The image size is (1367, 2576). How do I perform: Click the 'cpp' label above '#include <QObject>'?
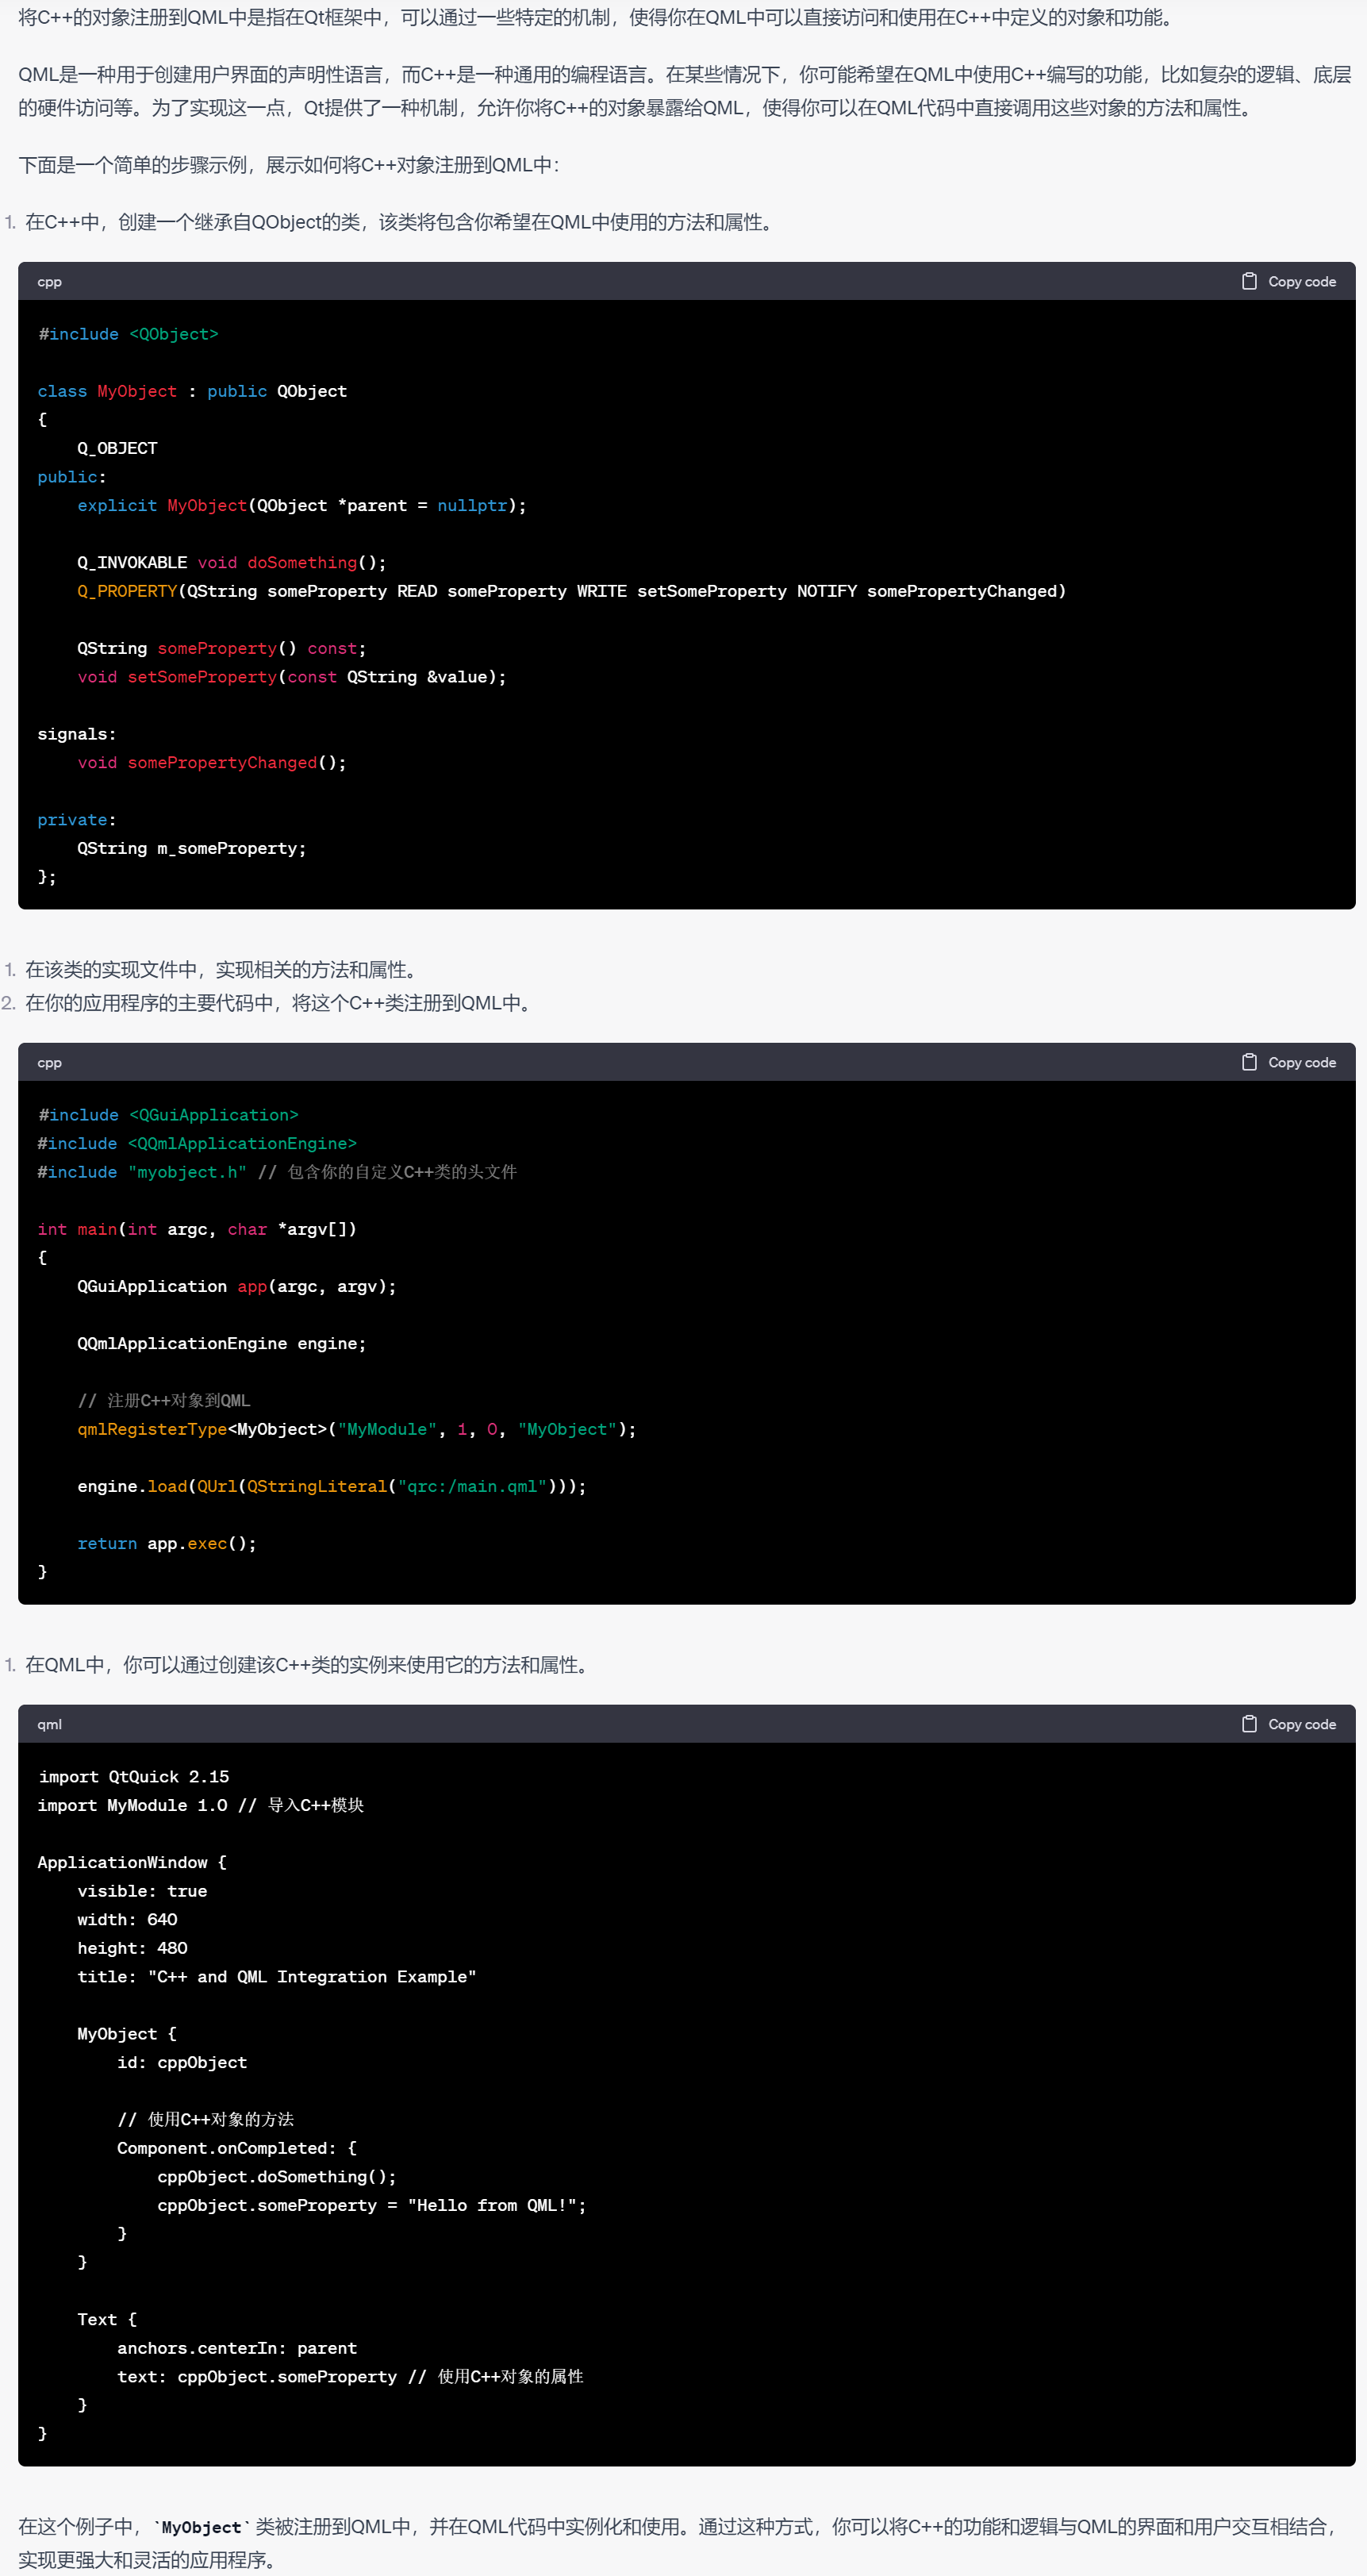coord(49,282)
